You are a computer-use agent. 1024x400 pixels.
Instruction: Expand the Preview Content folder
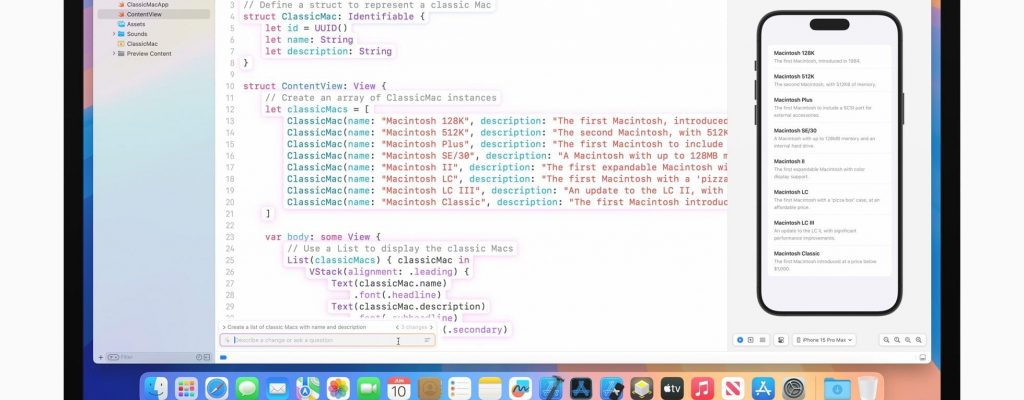coord(114,54)
